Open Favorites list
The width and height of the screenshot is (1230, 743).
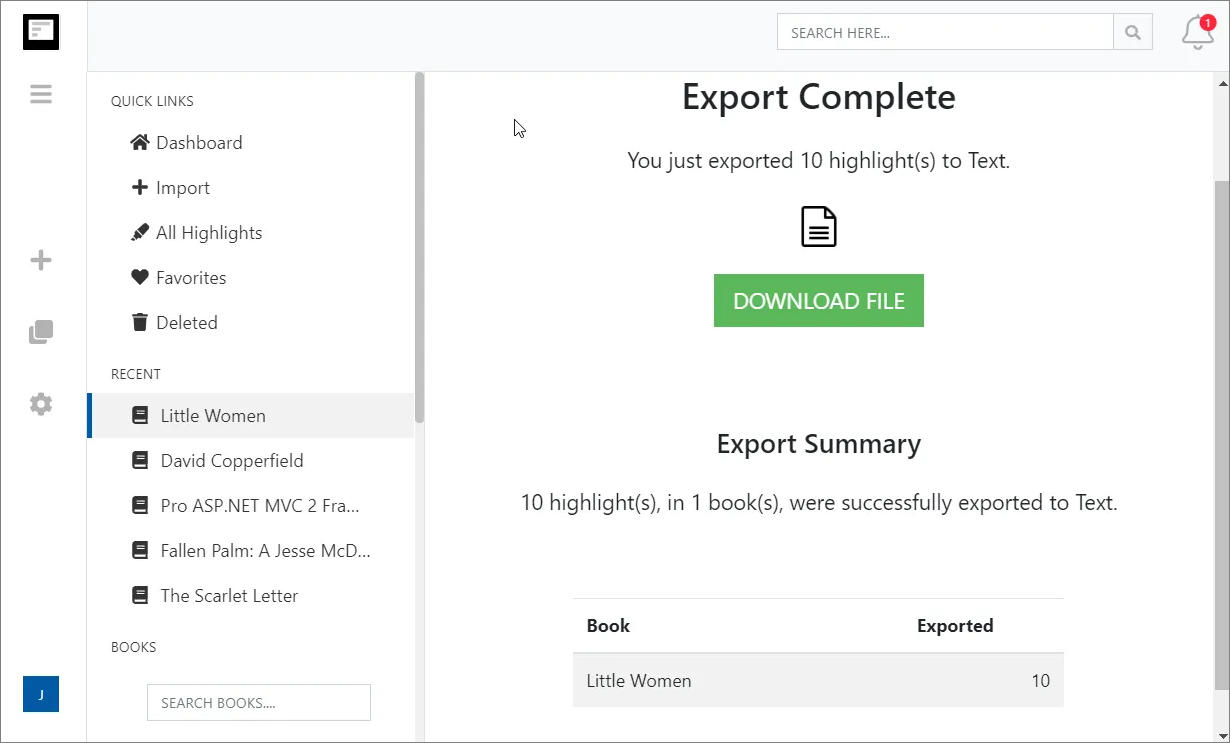click(x=190, y=278)
